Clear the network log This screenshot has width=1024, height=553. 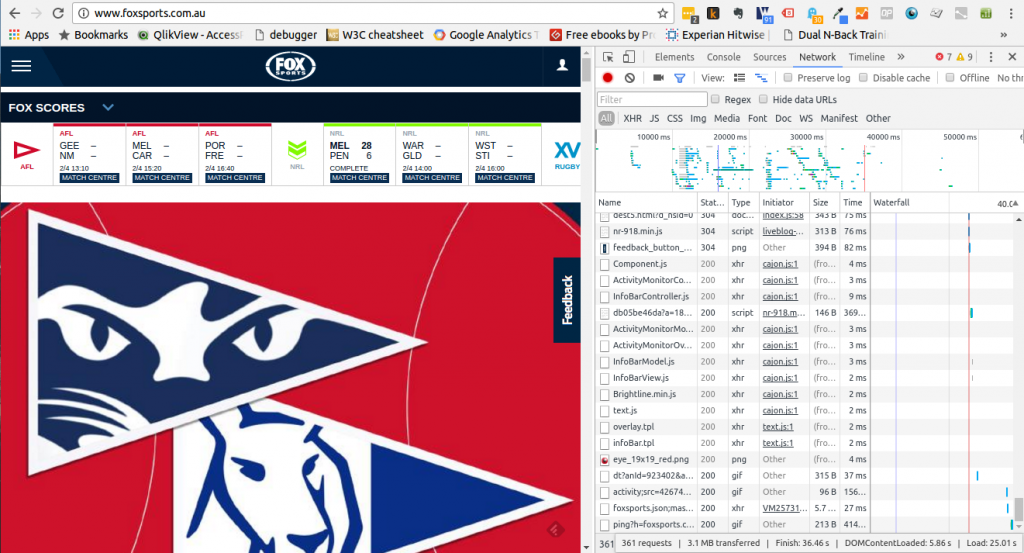(x=630, y=78)
